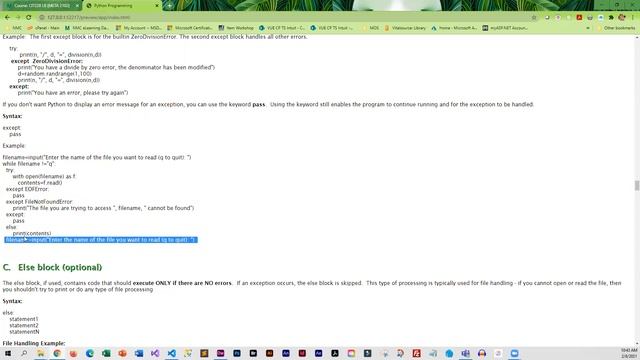Open Chrome extensions puzzle icon
Viewport: 640px width, 360px height.
pos(611,18)
